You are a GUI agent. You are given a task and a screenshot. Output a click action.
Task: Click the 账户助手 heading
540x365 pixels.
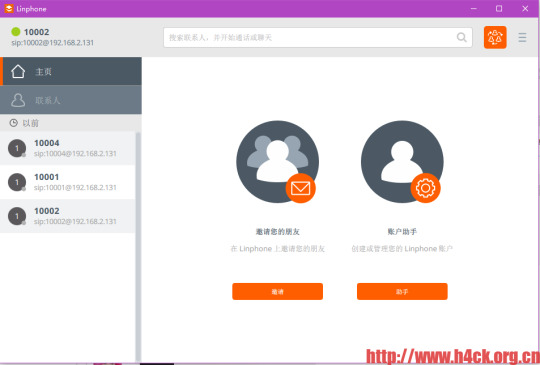[x=402, y=232]
